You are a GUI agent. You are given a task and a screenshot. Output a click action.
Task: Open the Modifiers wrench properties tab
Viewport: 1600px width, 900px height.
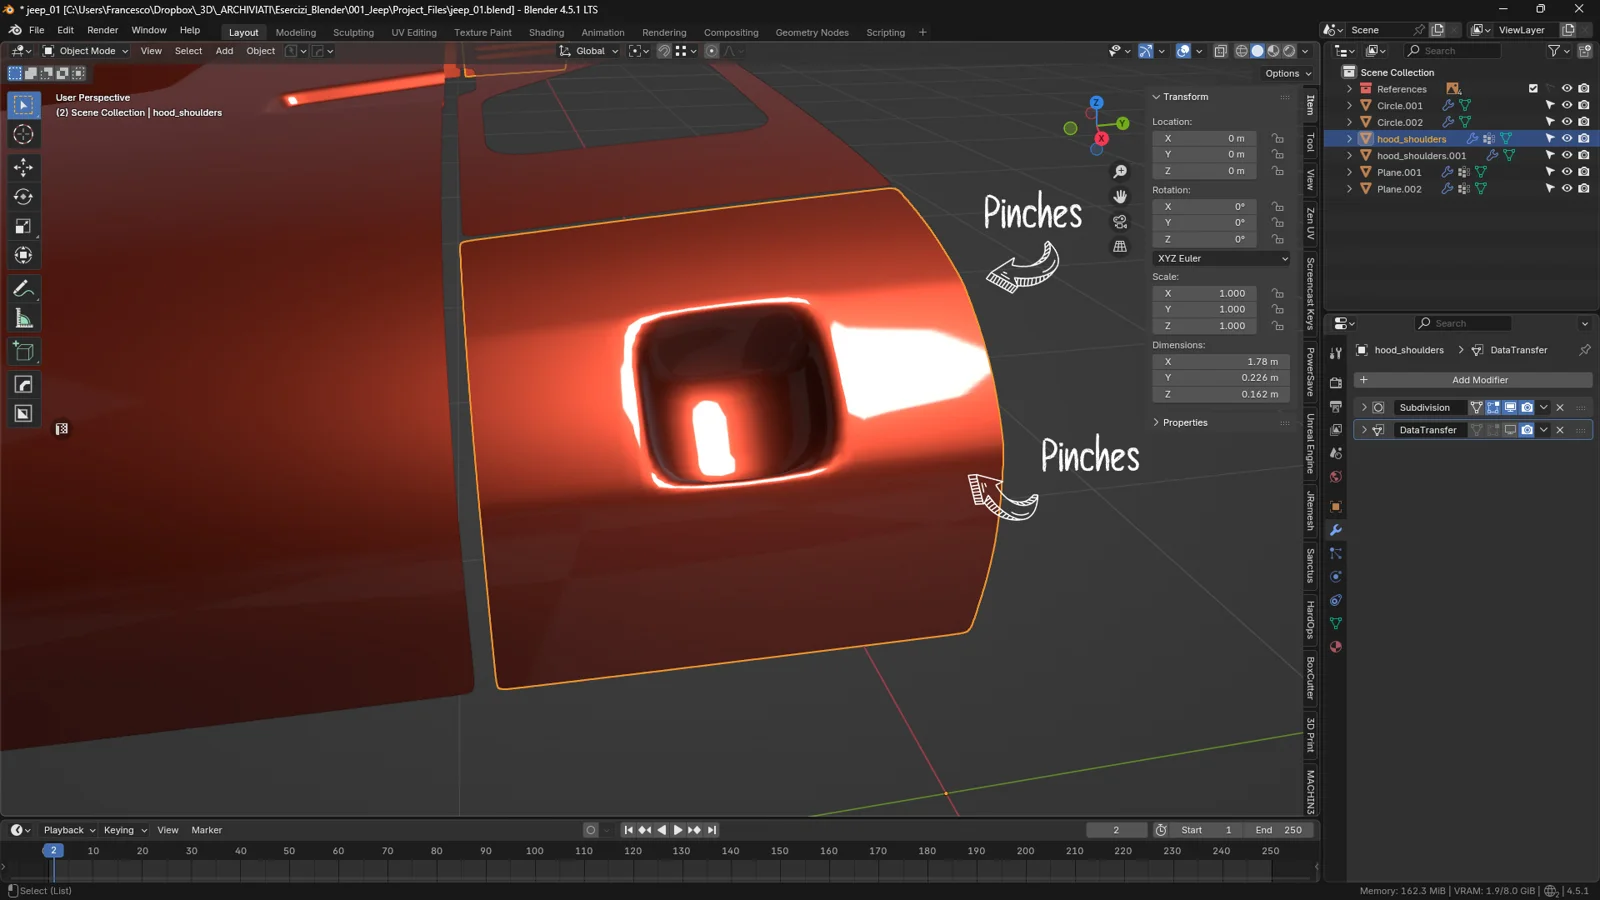1335,530
